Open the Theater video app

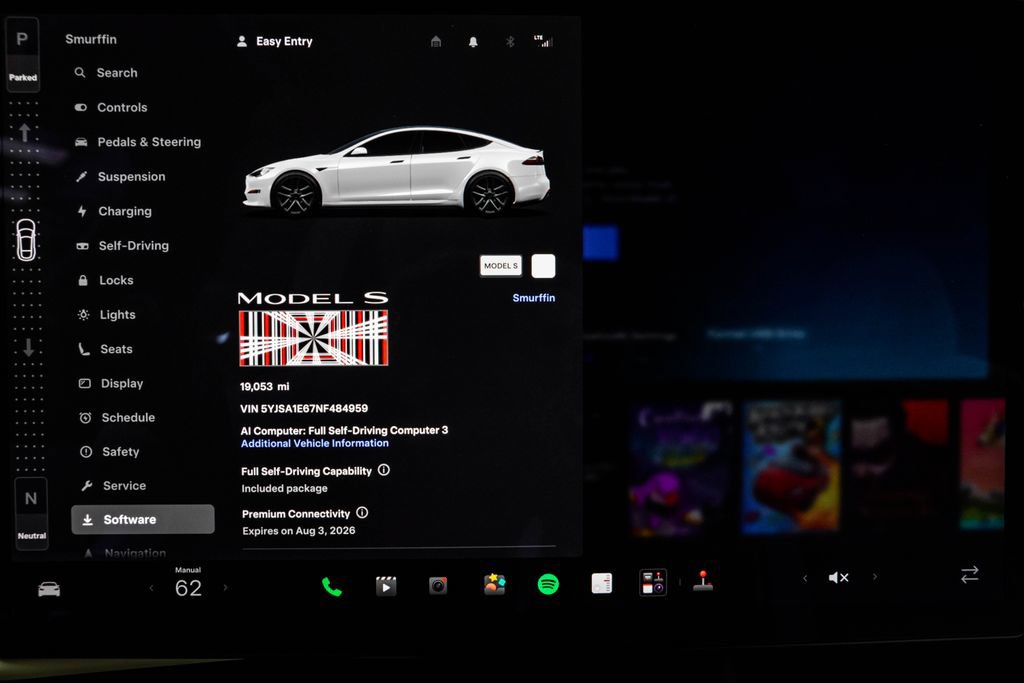tap(386, 586)
